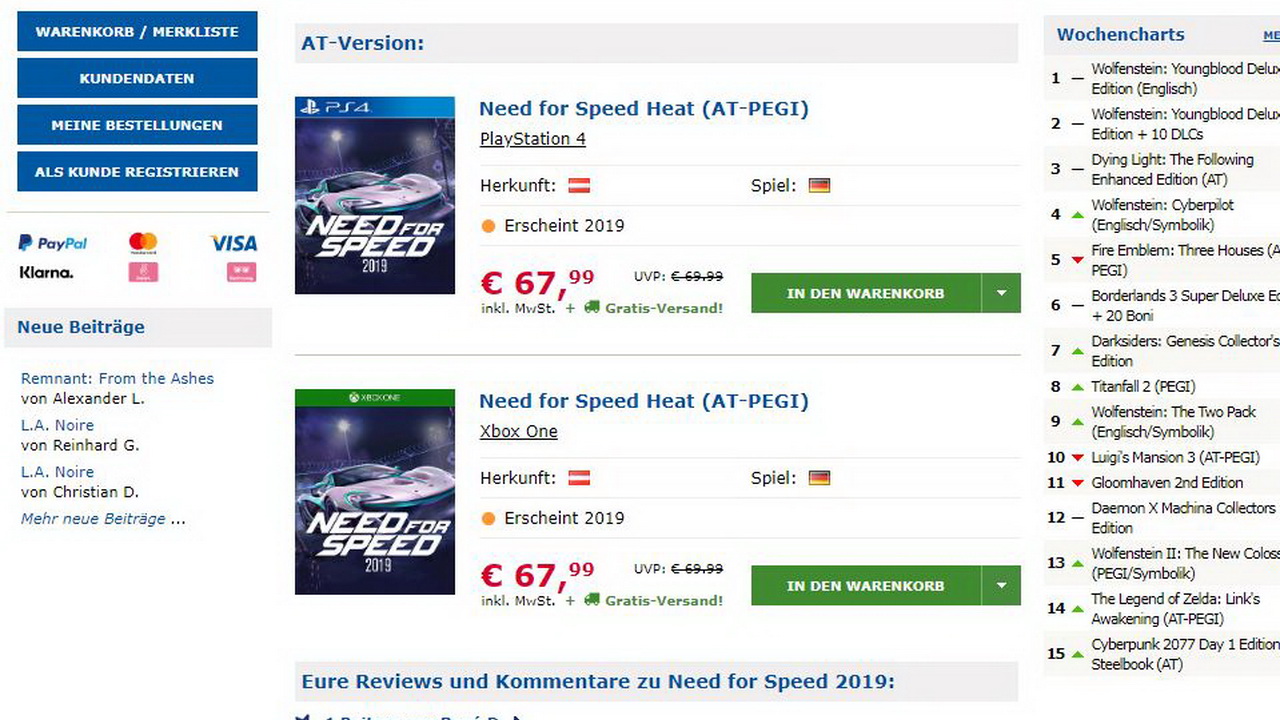
Task: Click orange availability dot on Xbox One listing
Action: 488,518
